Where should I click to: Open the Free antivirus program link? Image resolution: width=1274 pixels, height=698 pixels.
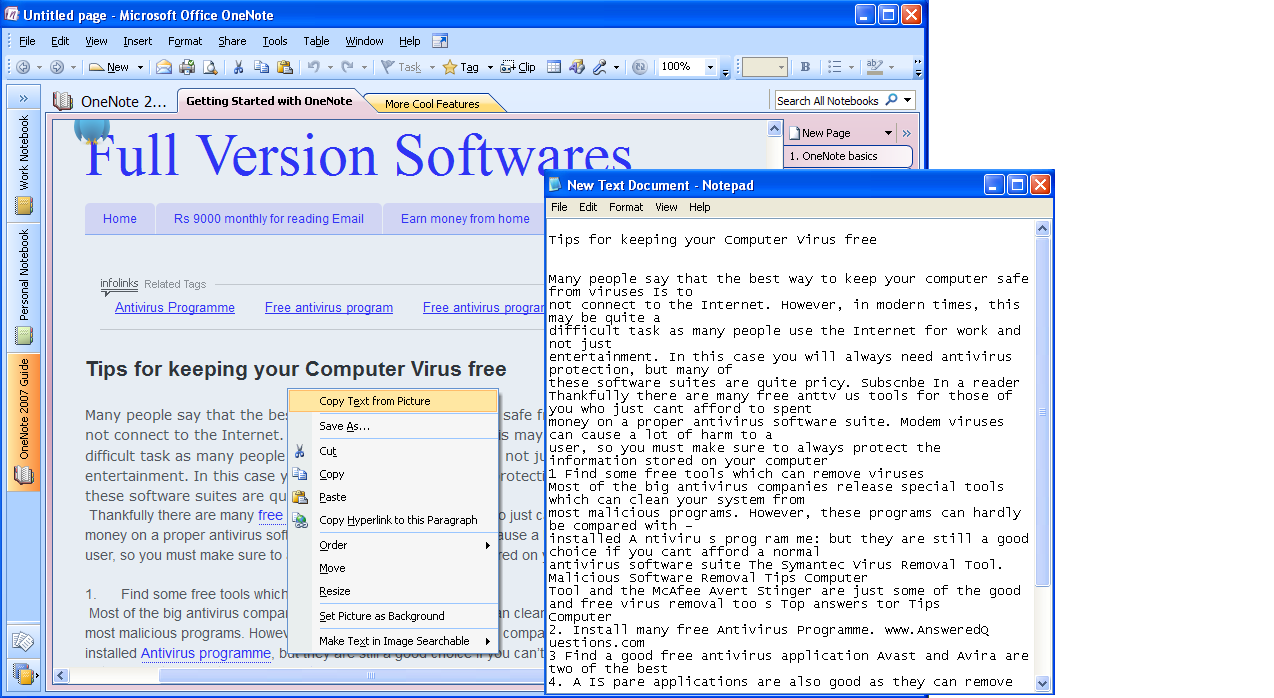(328, 307)
